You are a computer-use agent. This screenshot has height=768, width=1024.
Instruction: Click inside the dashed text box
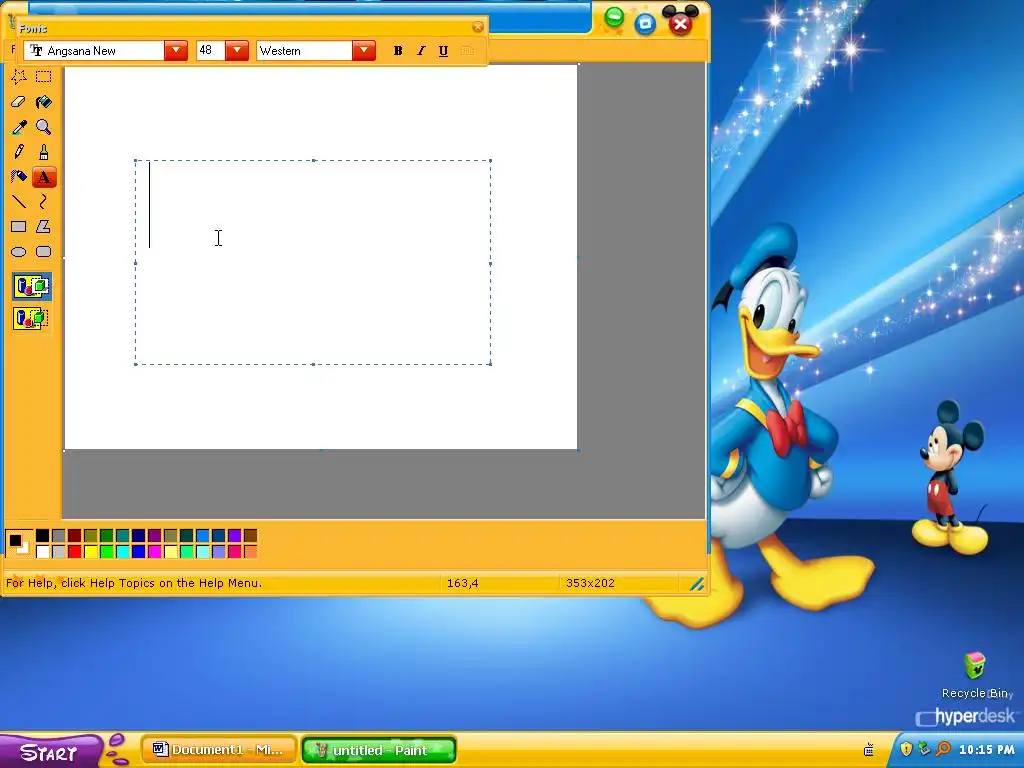[x=313, y=263]
